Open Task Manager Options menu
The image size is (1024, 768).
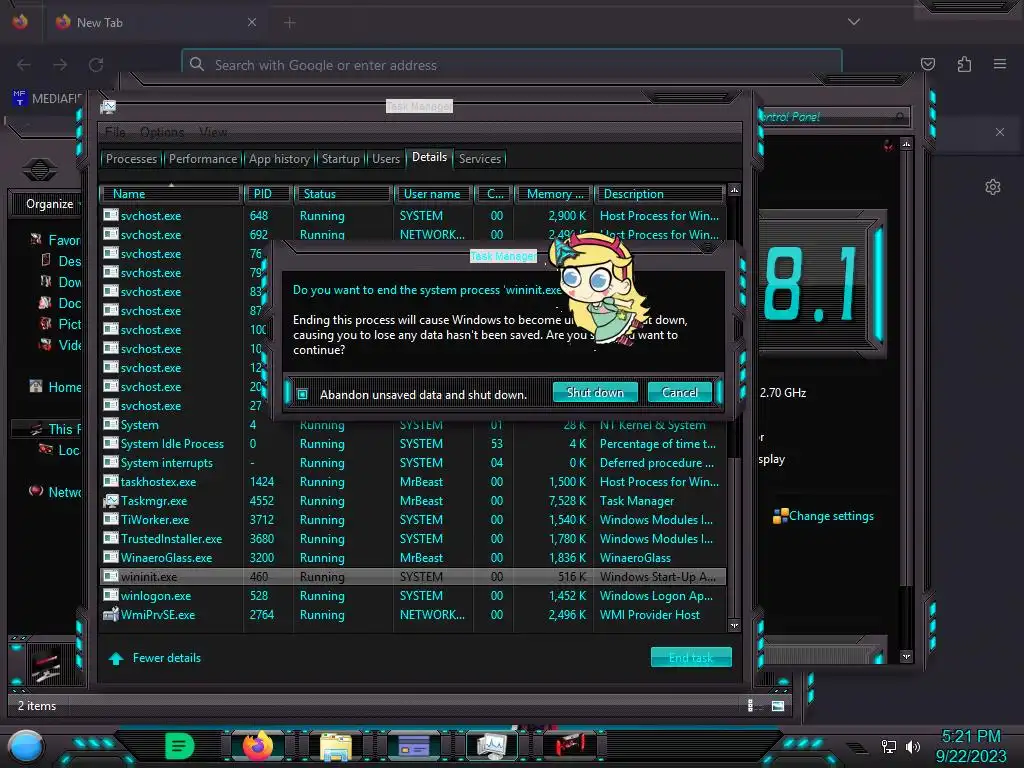pyautogui.click(x=162, y=132)
